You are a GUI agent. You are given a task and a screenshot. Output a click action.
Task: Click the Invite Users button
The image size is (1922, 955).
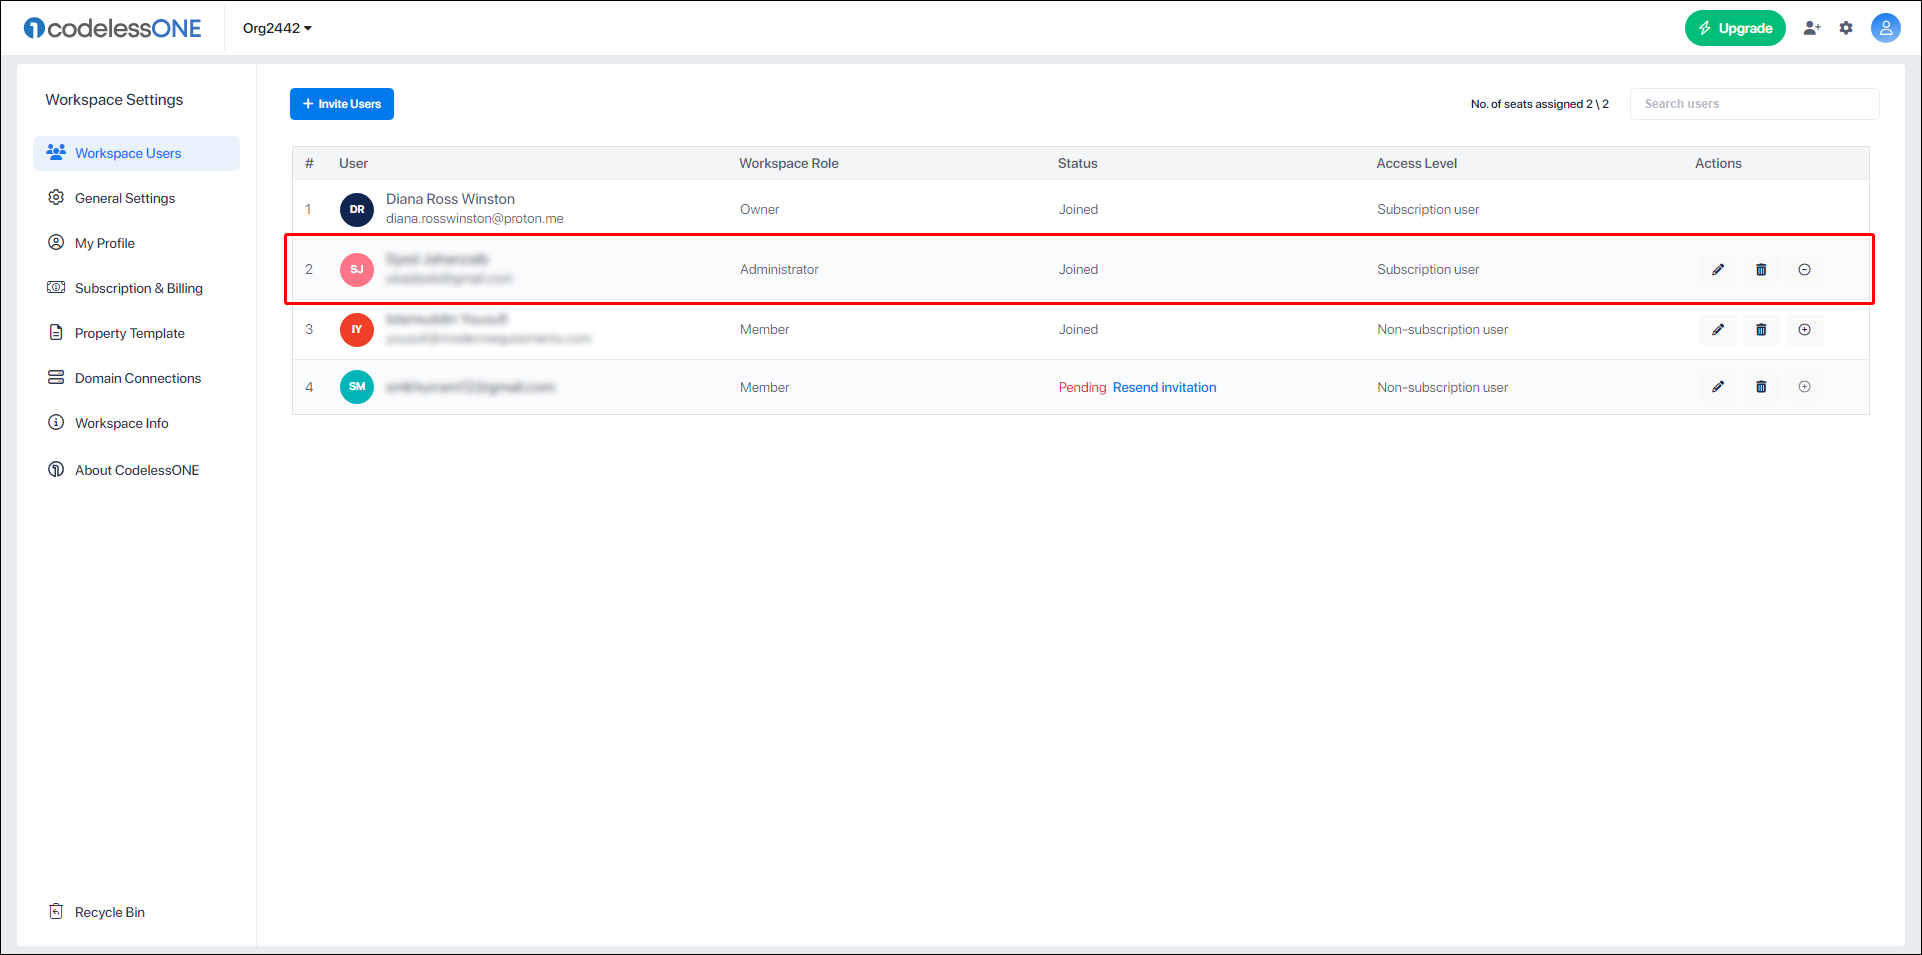342,104
